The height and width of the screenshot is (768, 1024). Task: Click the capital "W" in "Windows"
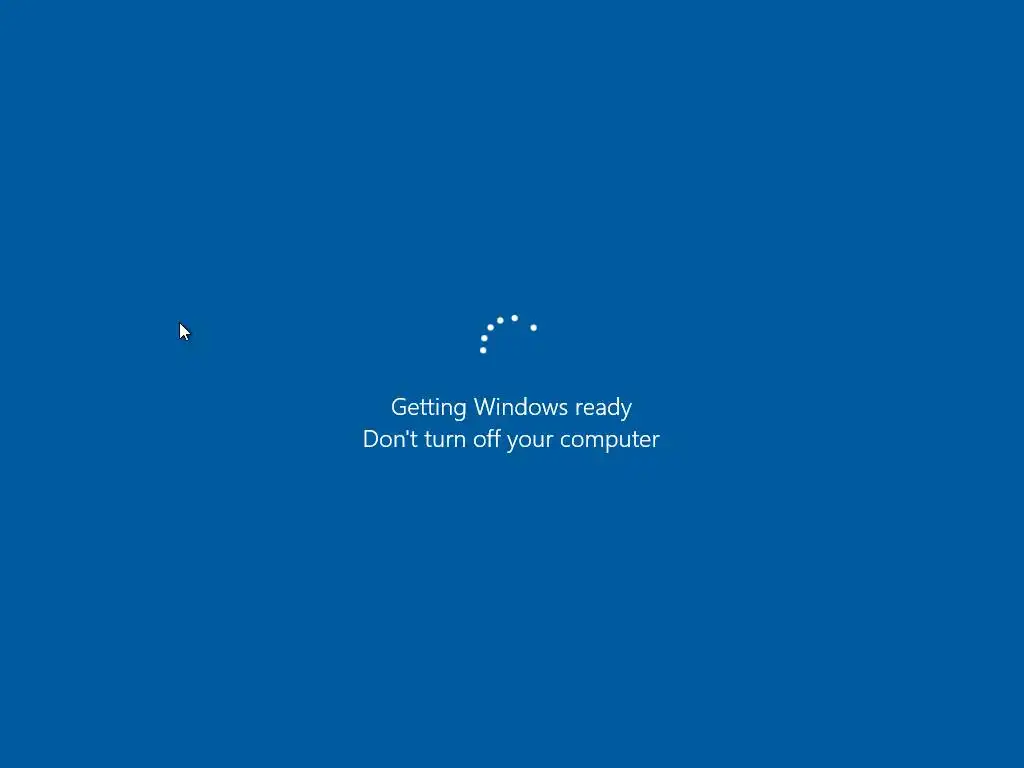(487, 407)
